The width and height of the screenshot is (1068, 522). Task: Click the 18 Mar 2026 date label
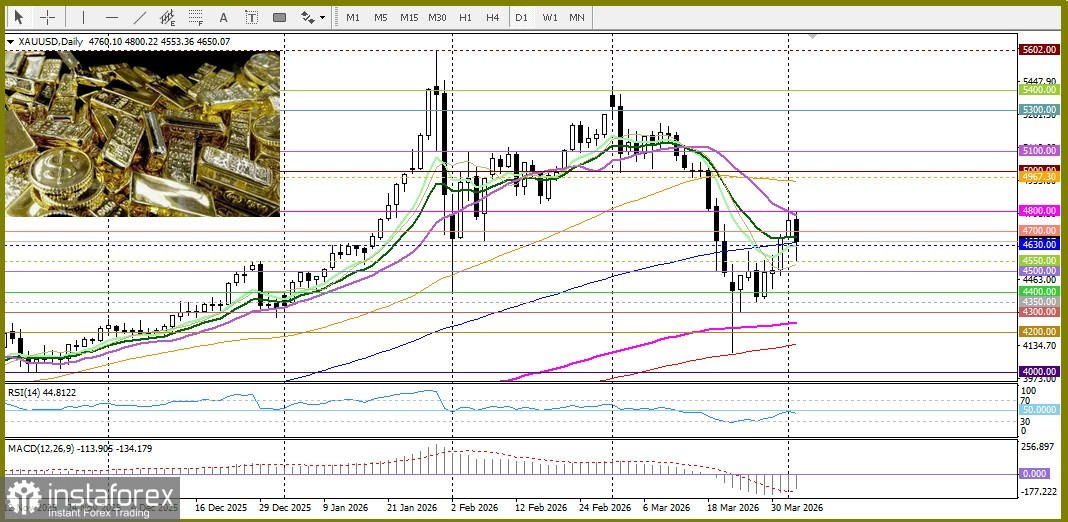732,508
